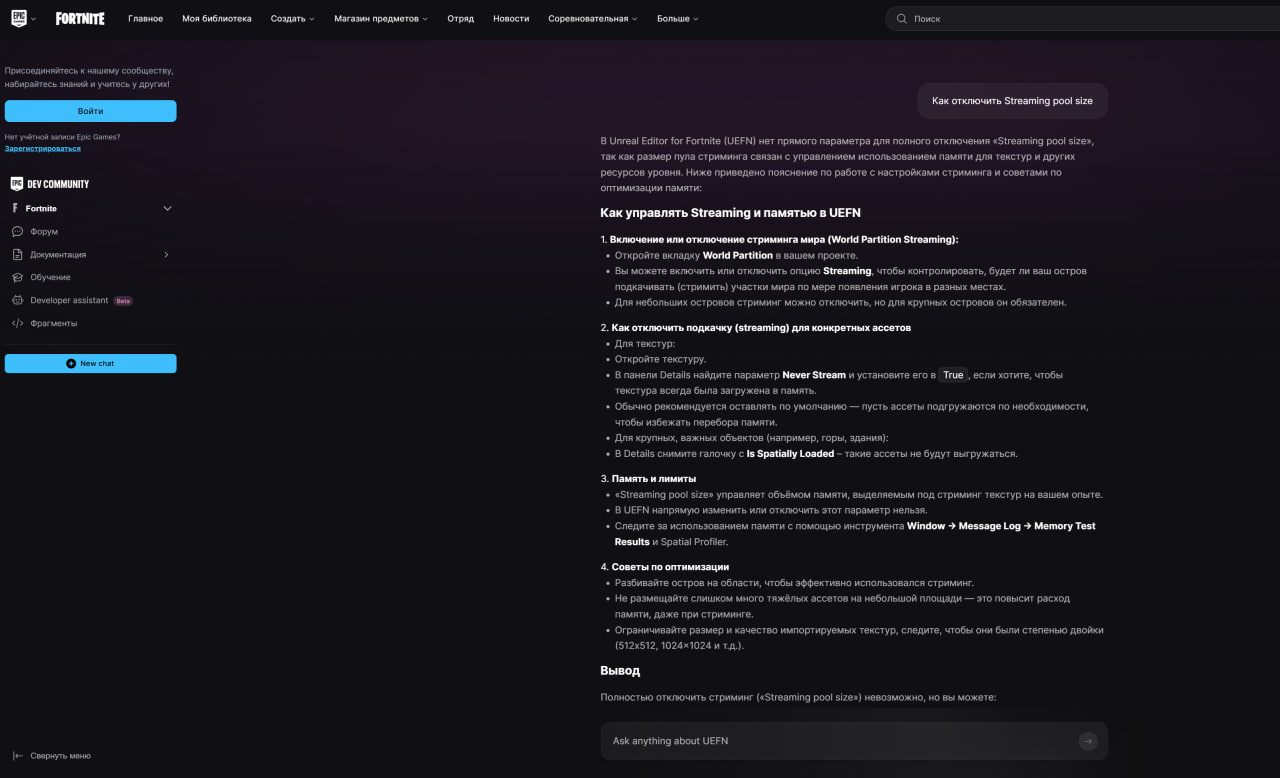Click the Вывод heading
This screenshot has height=778, width=1280.
[x=620, y=670]
